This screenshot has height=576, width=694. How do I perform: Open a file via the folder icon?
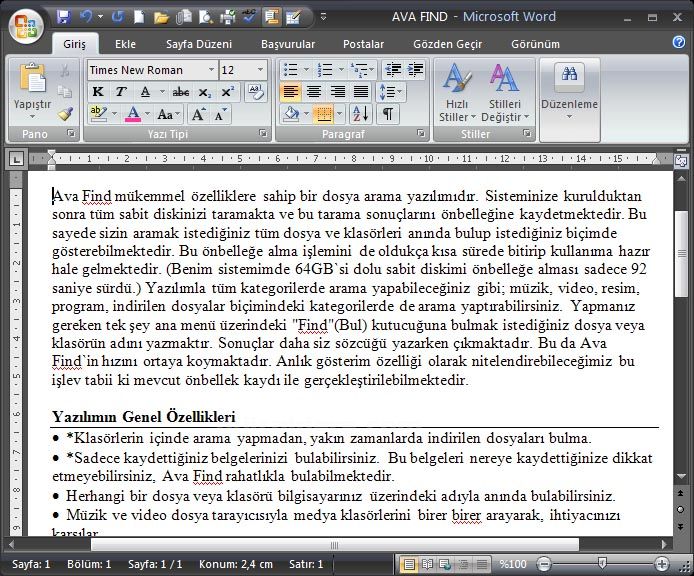pyautogui.click(x=161, y=17)
